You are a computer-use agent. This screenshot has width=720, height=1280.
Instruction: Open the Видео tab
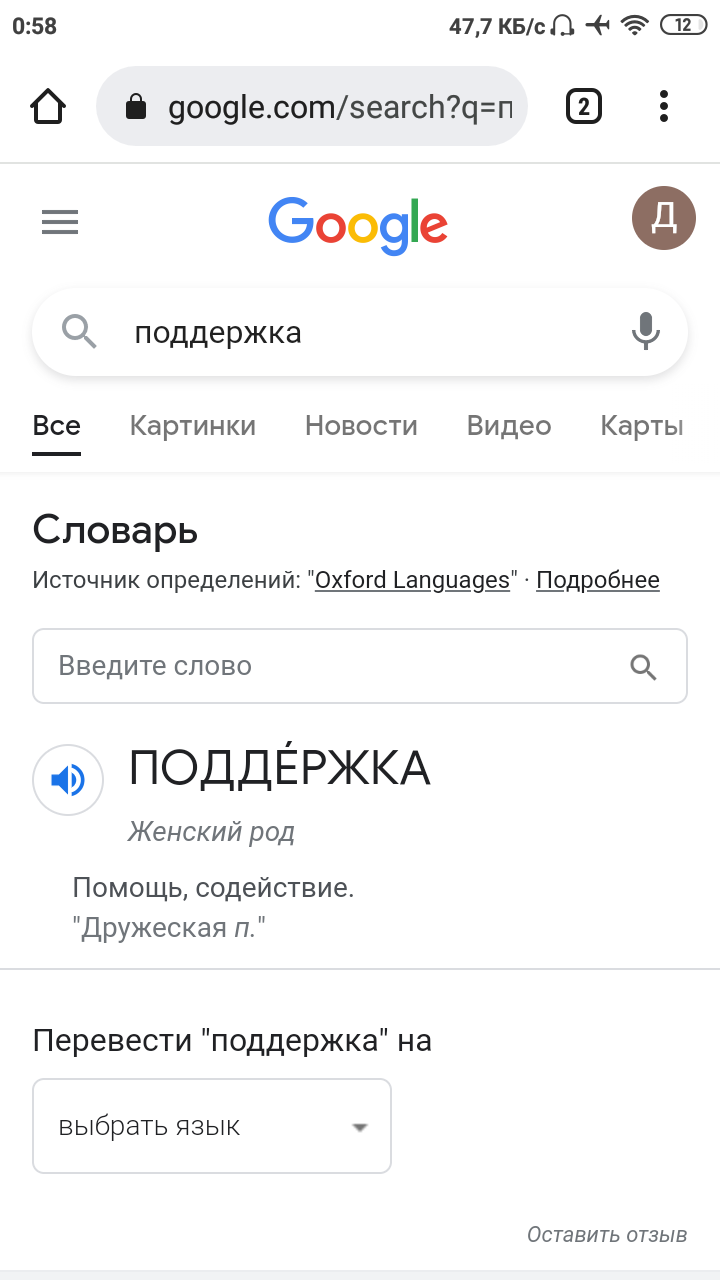[x=509, y=426]
